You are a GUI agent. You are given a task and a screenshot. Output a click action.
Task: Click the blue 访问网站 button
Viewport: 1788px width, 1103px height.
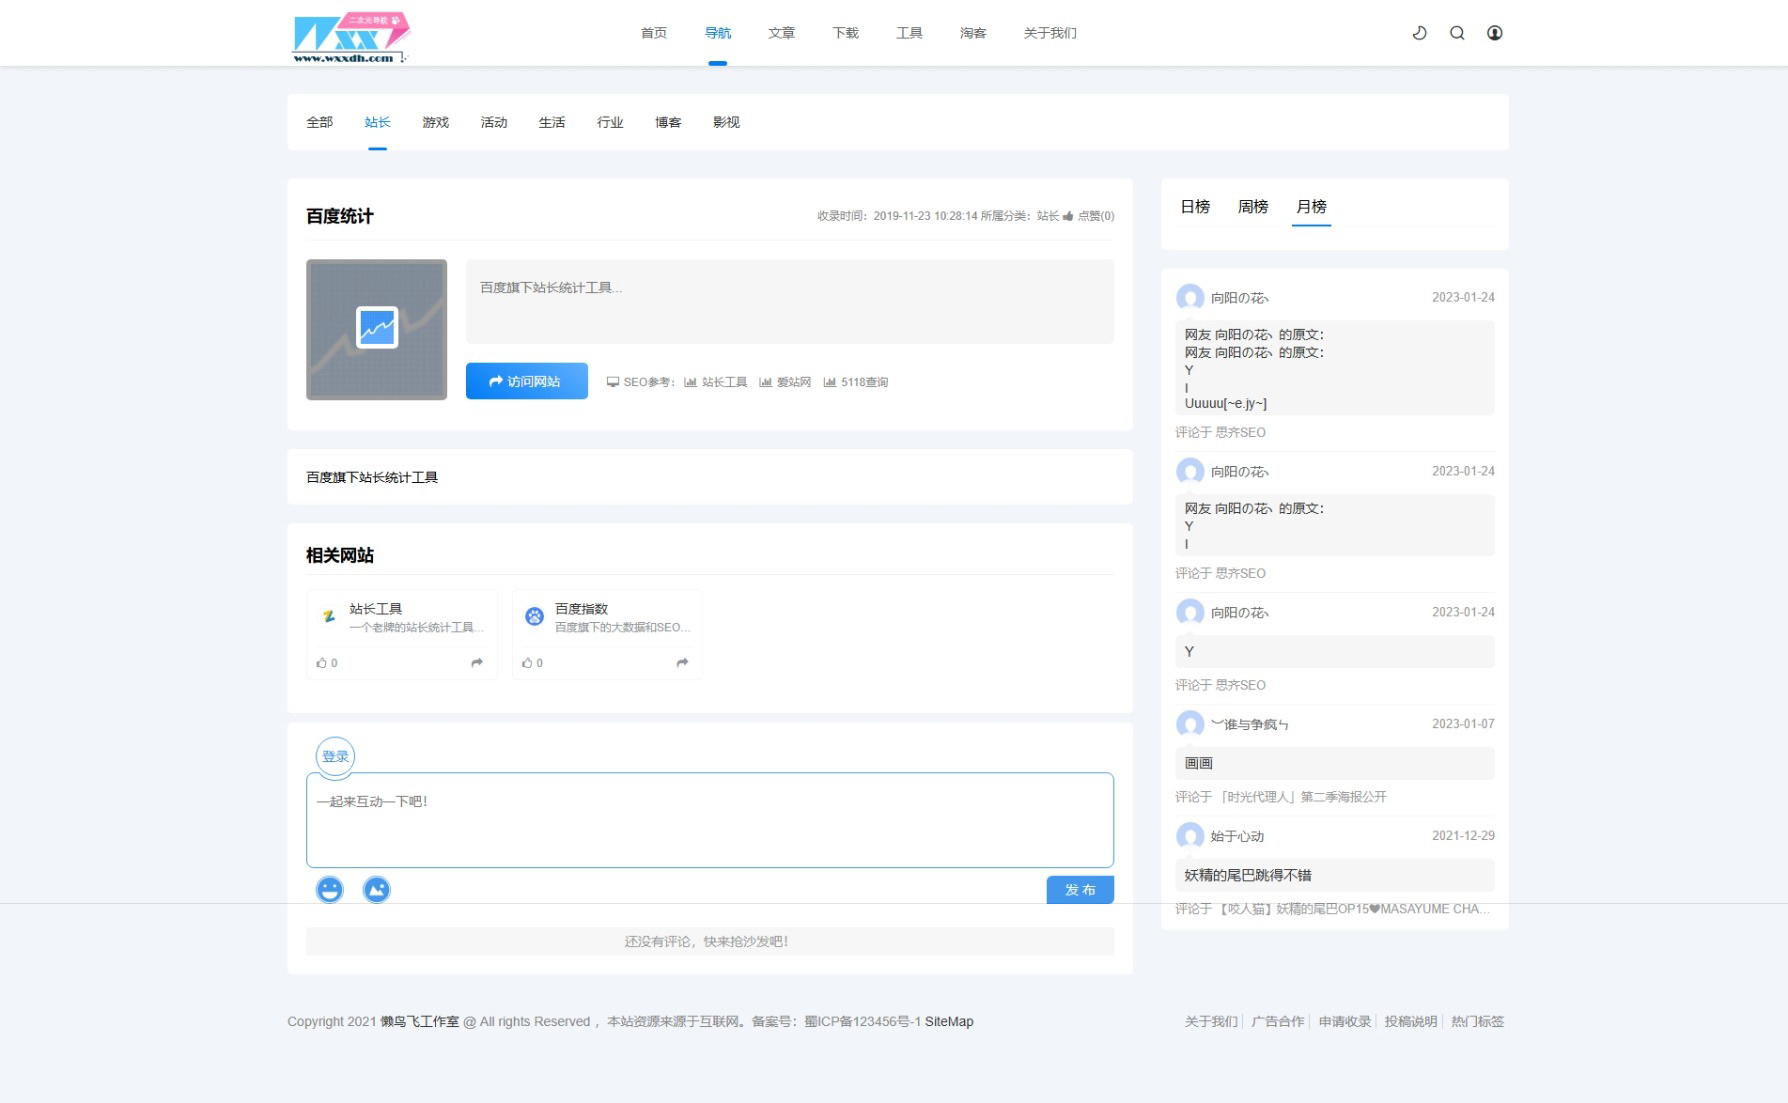[526, 381]
